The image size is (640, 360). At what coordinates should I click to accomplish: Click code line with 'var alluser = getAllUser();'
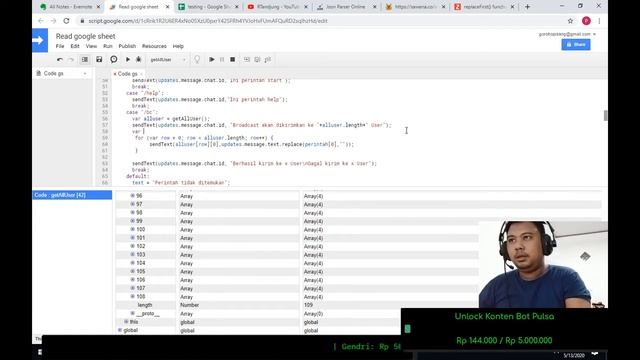coord(171,119)
